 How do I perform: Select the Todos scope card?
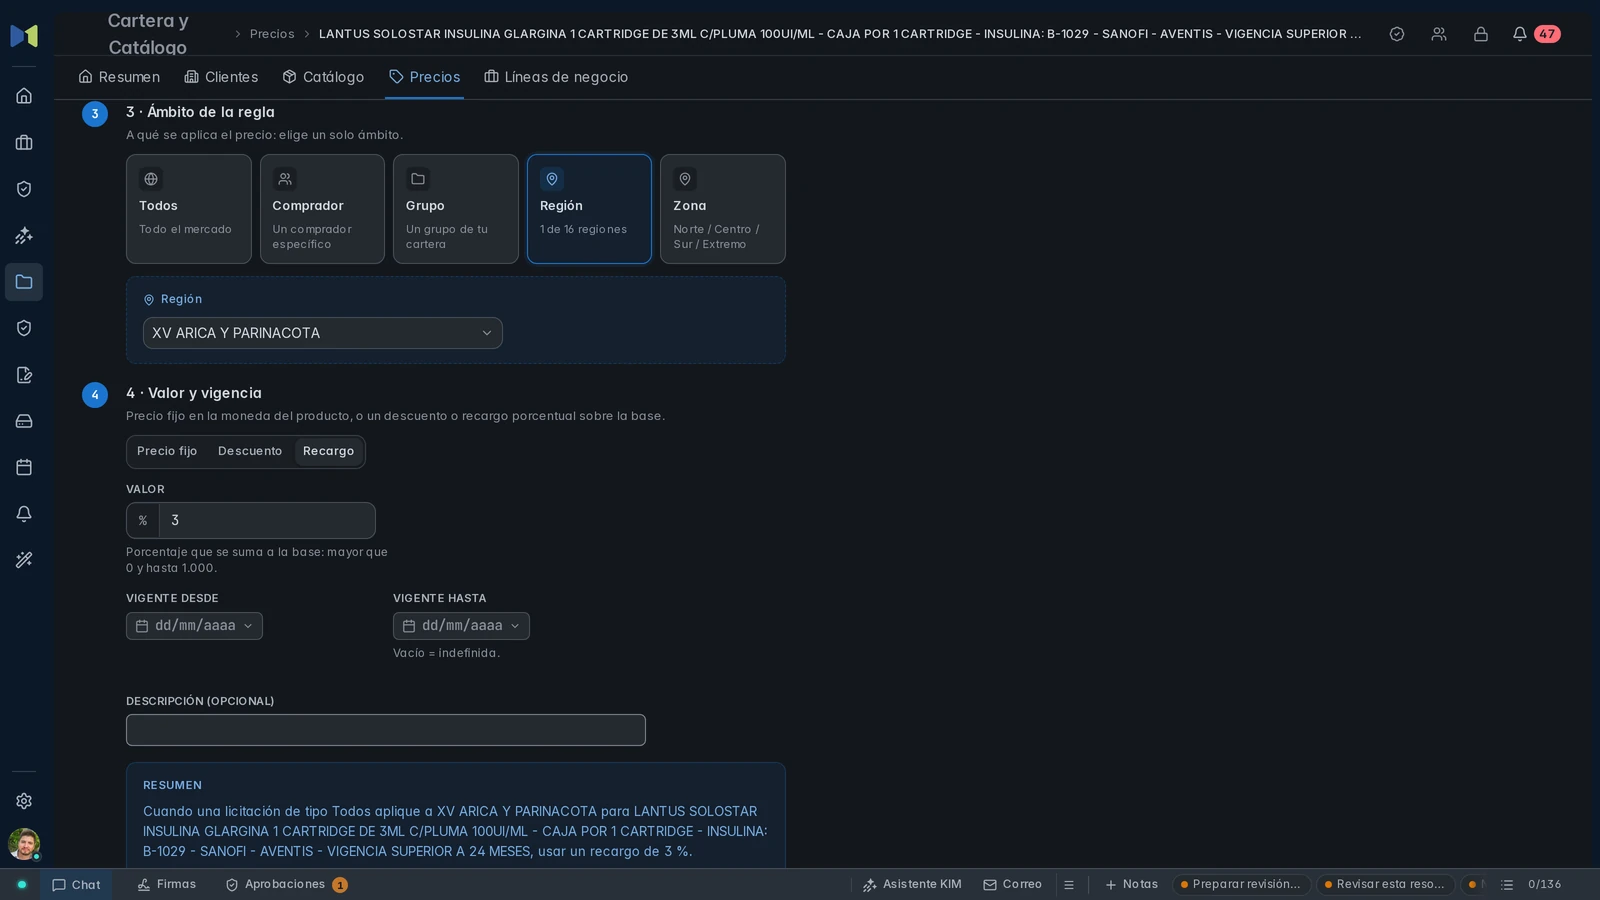189,209
